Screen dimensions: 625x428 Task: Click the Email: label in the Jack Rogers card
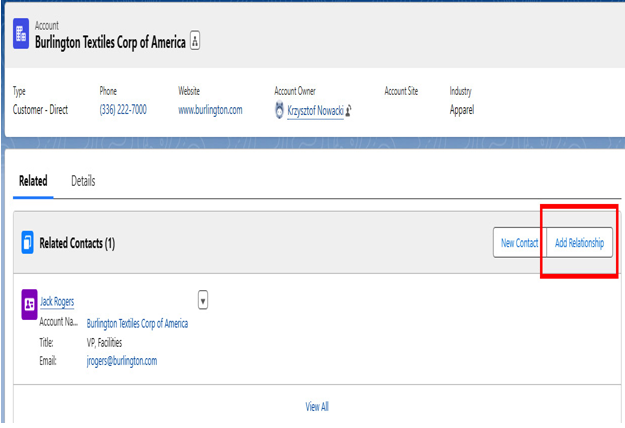point(47,361)
